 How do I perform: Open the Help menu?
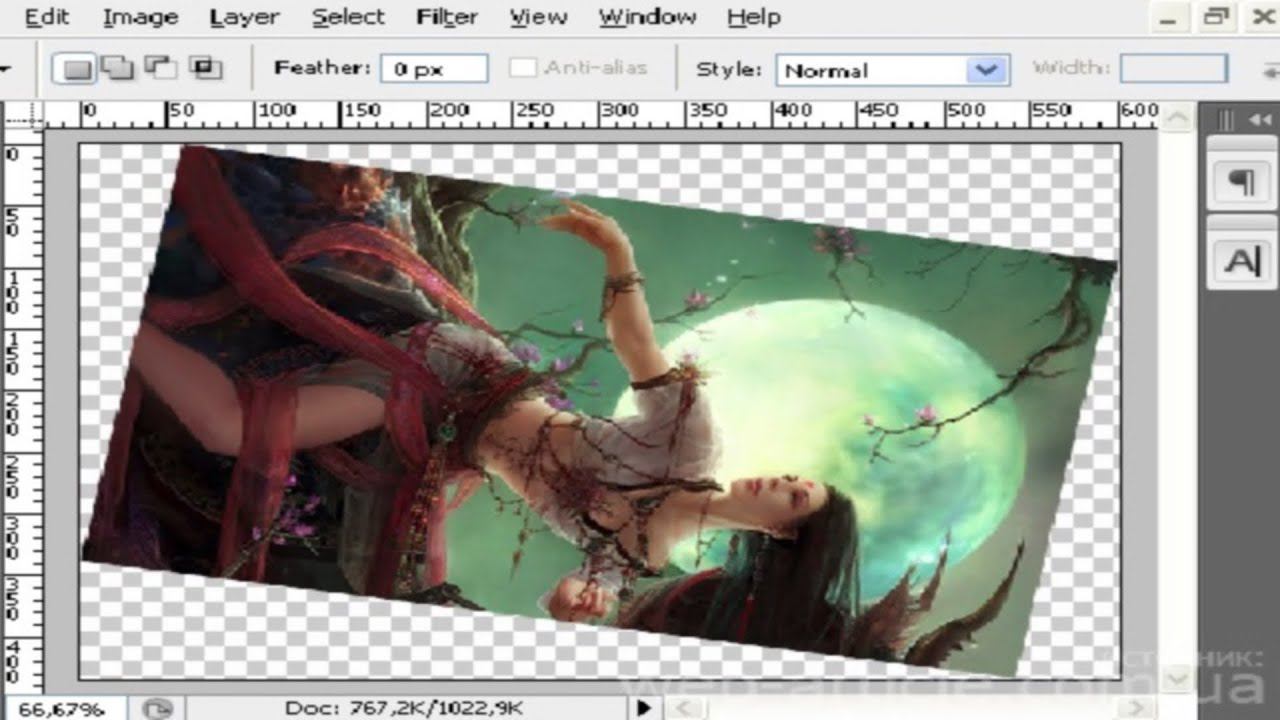pos(753,17)
